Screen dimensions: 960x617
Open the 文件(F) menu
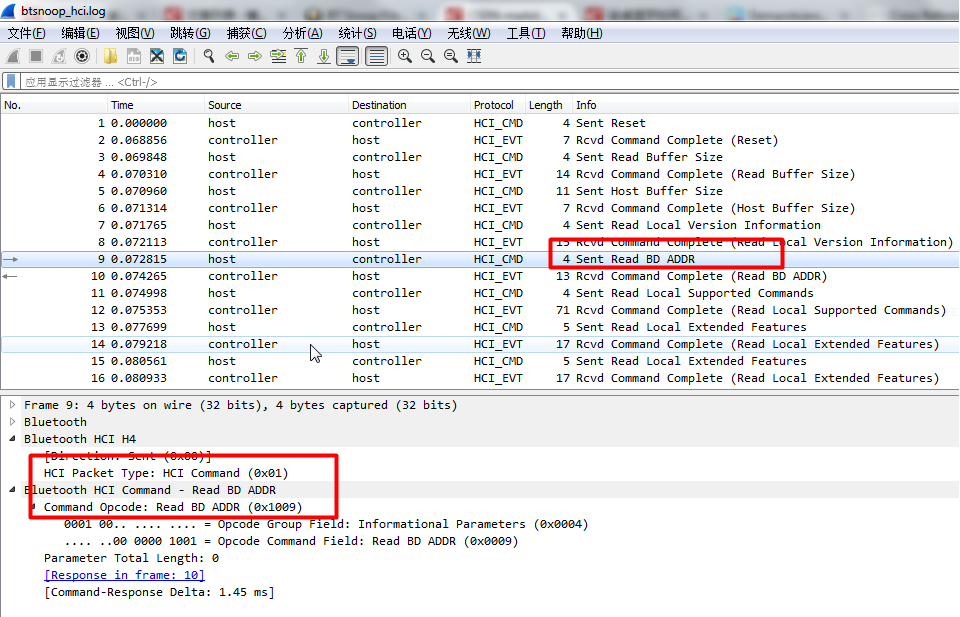click(26, 34)
